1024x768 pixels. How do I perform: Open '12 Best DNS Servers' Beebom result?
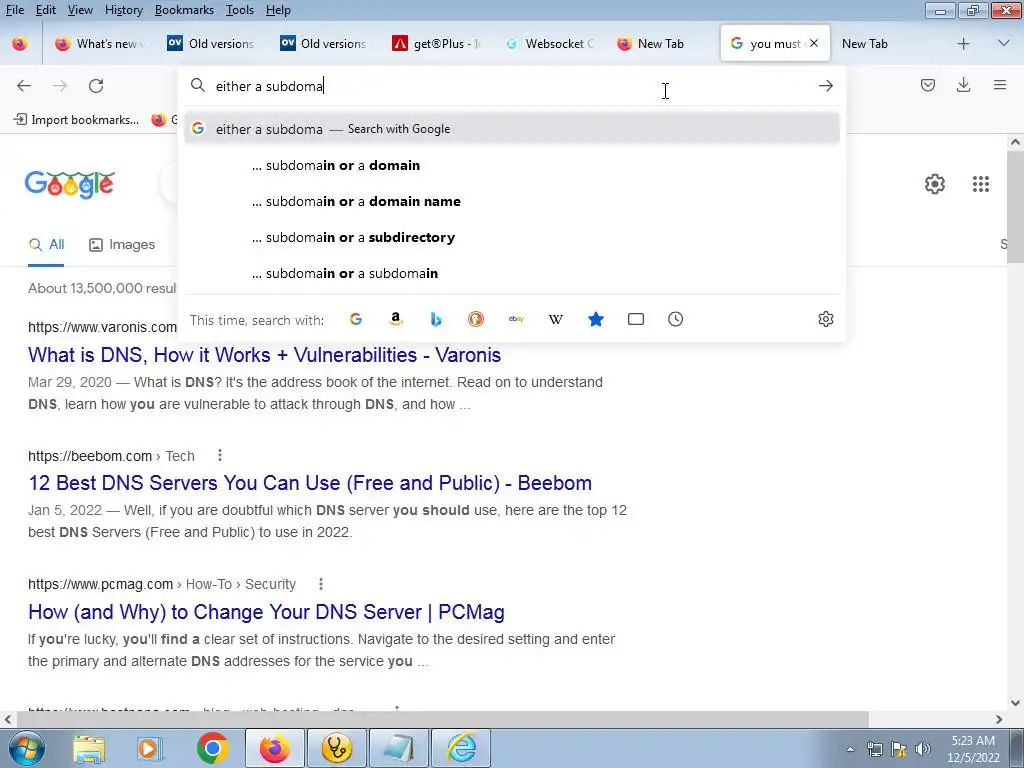[x=310, y=483]
